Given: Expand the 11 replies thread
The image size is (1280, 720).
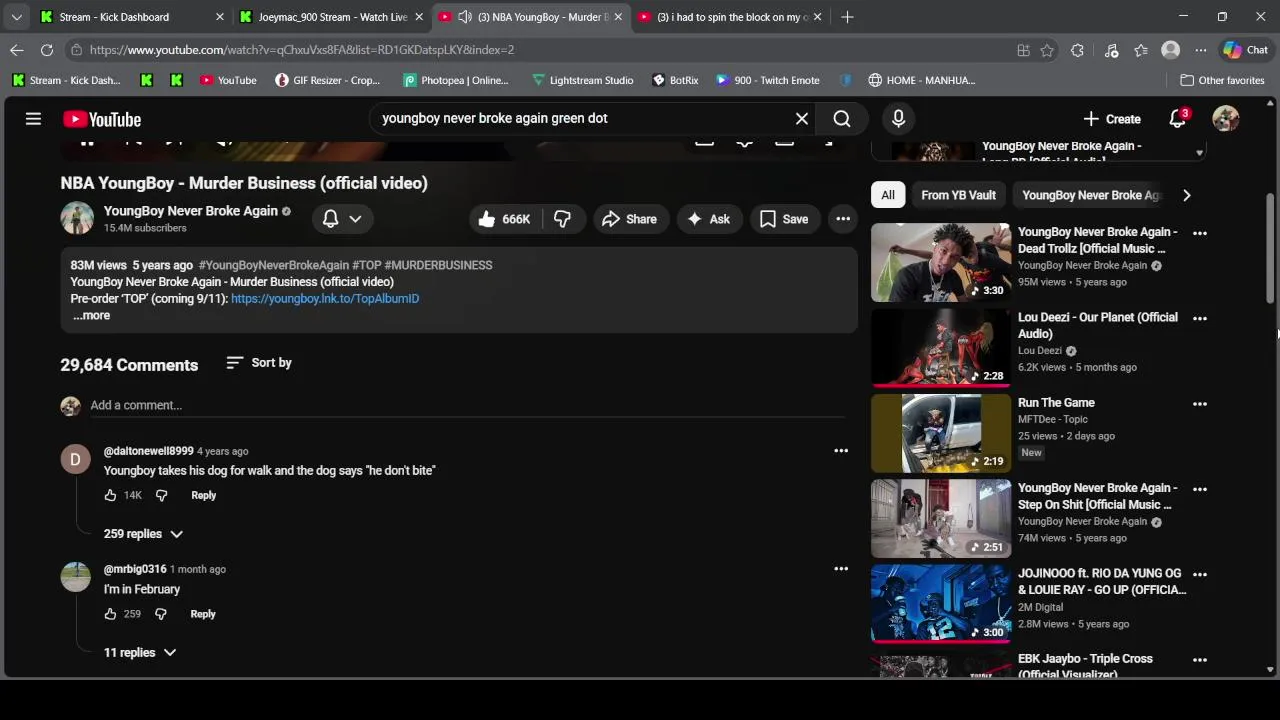Looking at the screenshot, I should 140,652.
